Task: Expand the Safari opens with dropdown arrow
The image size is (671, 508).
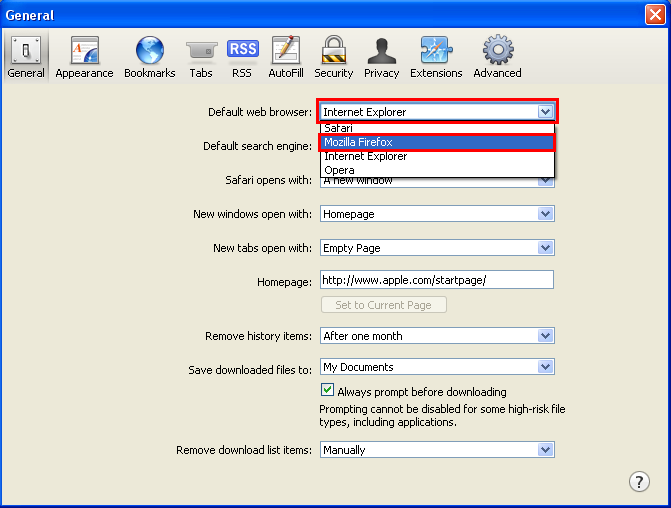Action: (x=546, y=181)
